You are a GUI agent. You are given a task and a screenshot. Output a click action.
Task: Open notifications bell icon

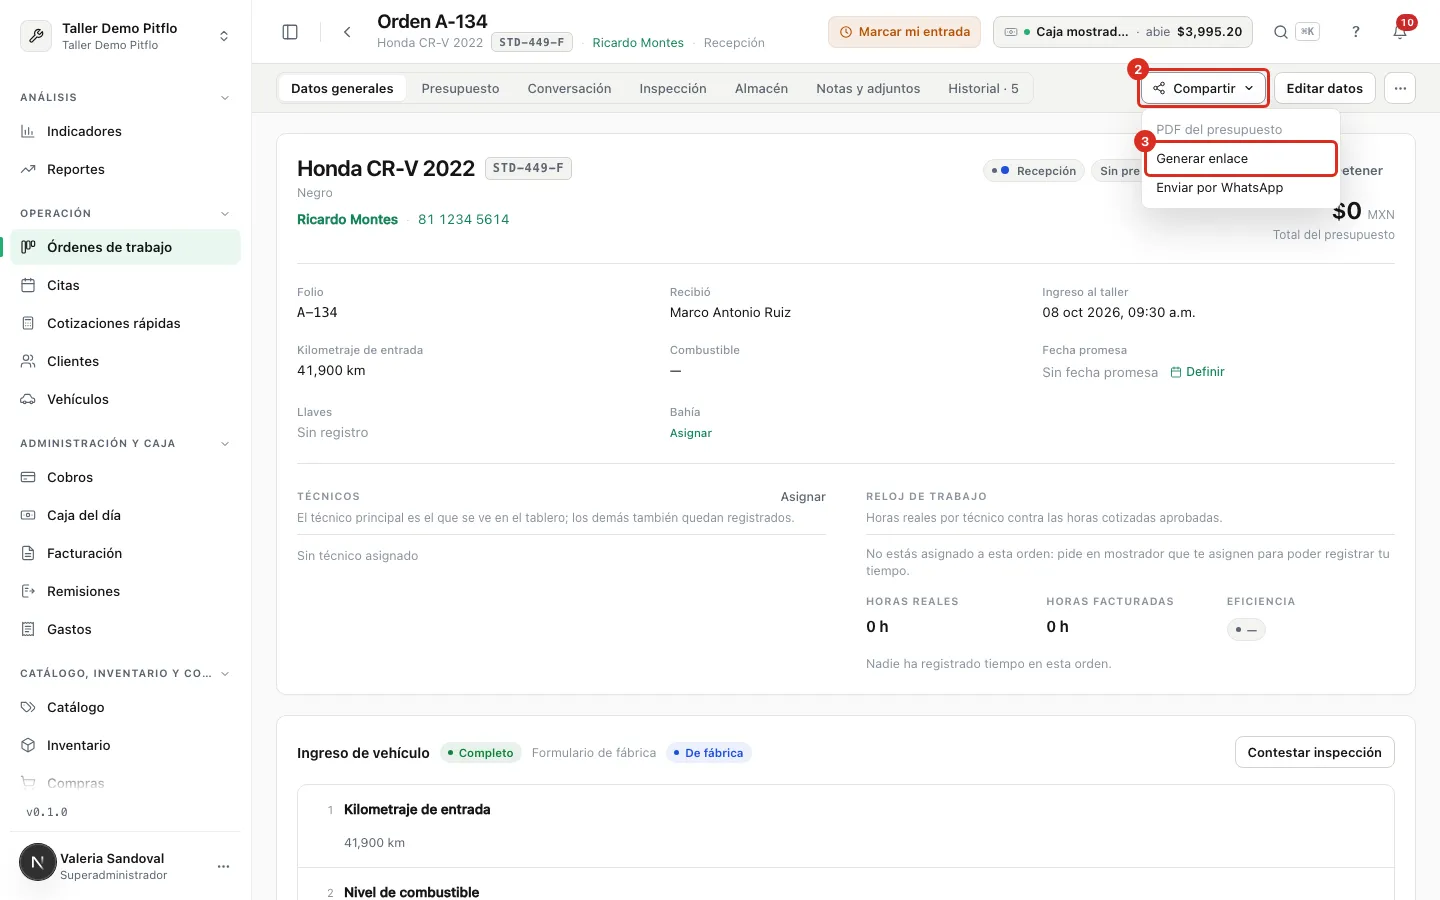(x=1400, y=32)
